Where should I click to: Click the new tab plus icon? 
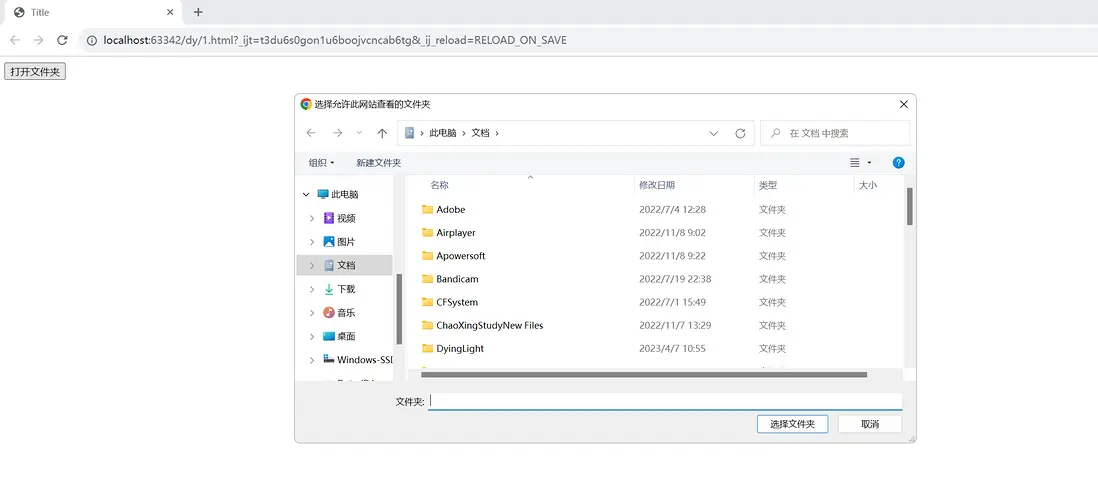[x=198, y=12]
